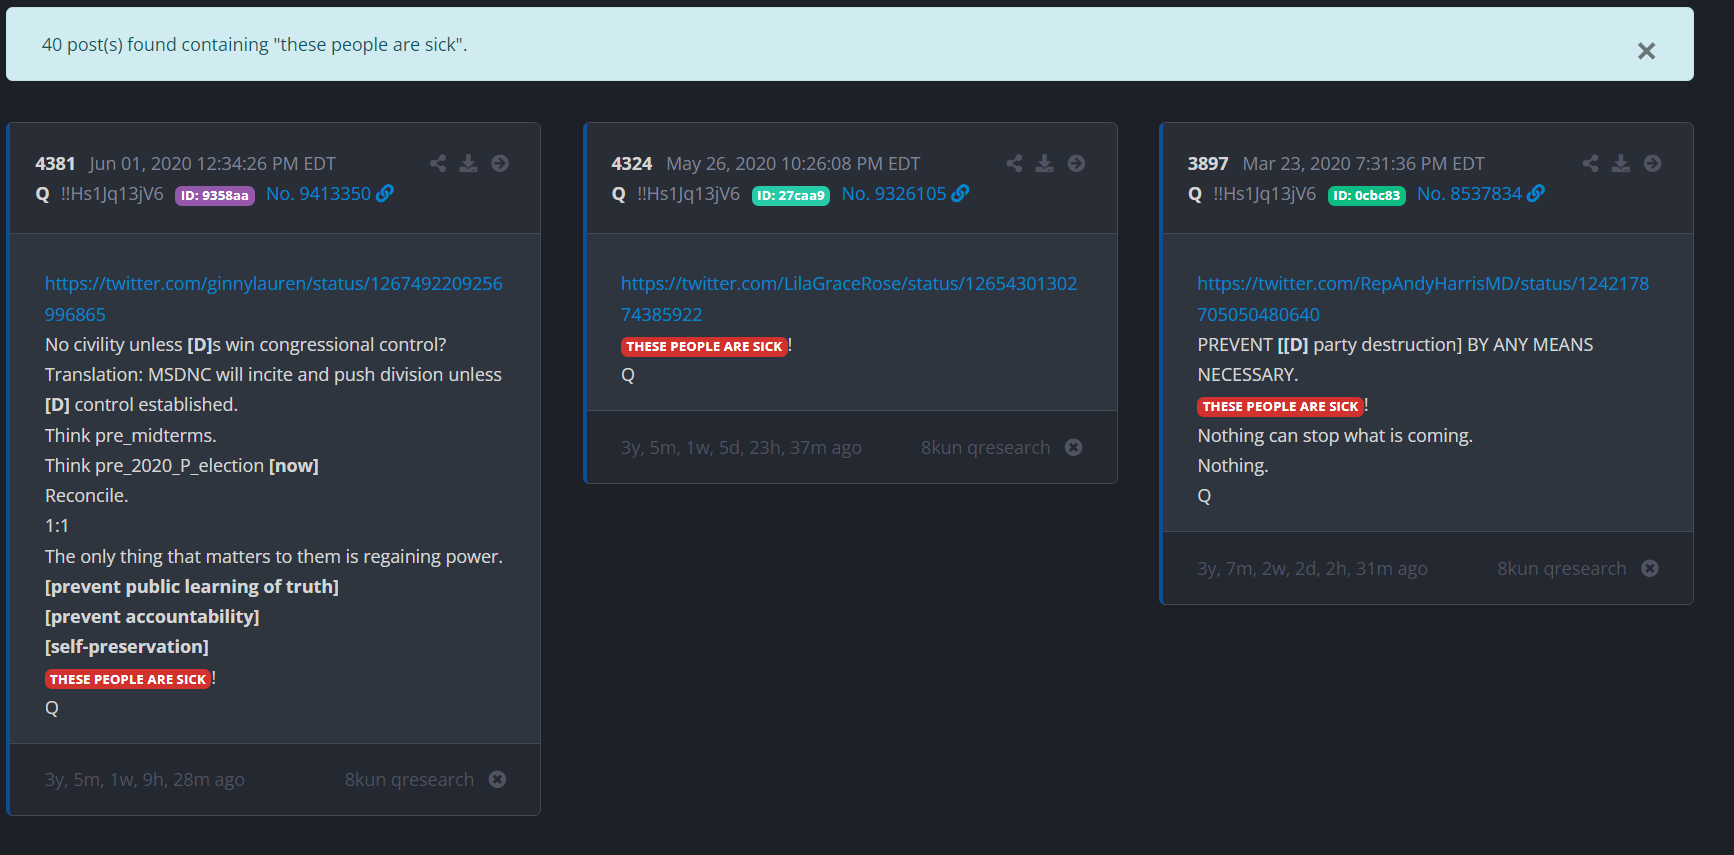Click tripcode !!Hs1Jq13jV6 in post 4324
Screen dimensions: 1734x855
pyautogui.click(x=688, y=194)
